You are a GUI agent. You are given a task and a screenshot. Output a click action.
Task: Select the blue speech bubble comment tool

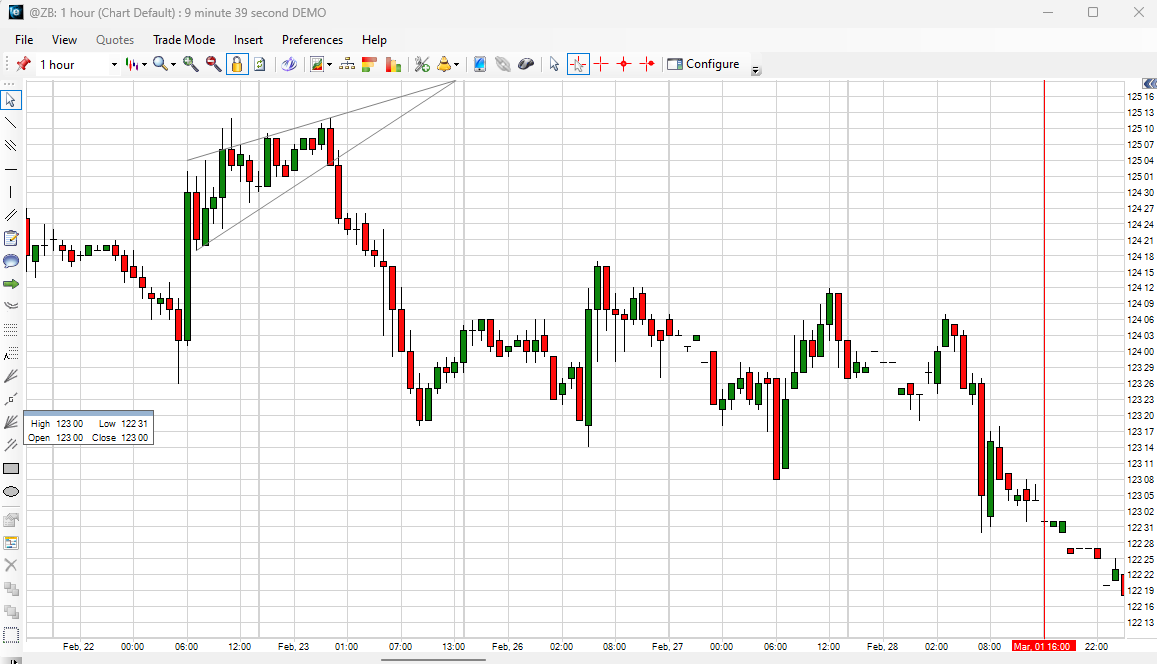[11, 260]
